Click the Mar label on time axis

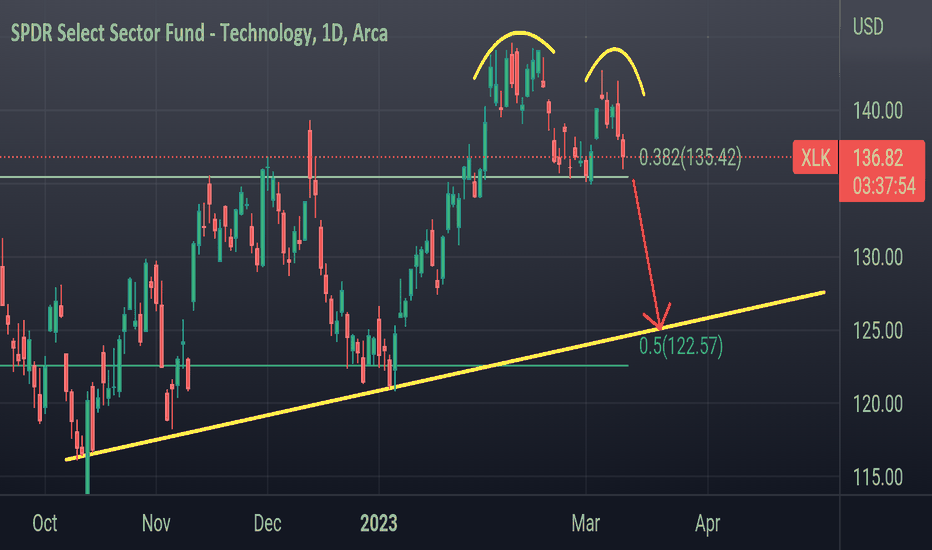pos(585,523)
